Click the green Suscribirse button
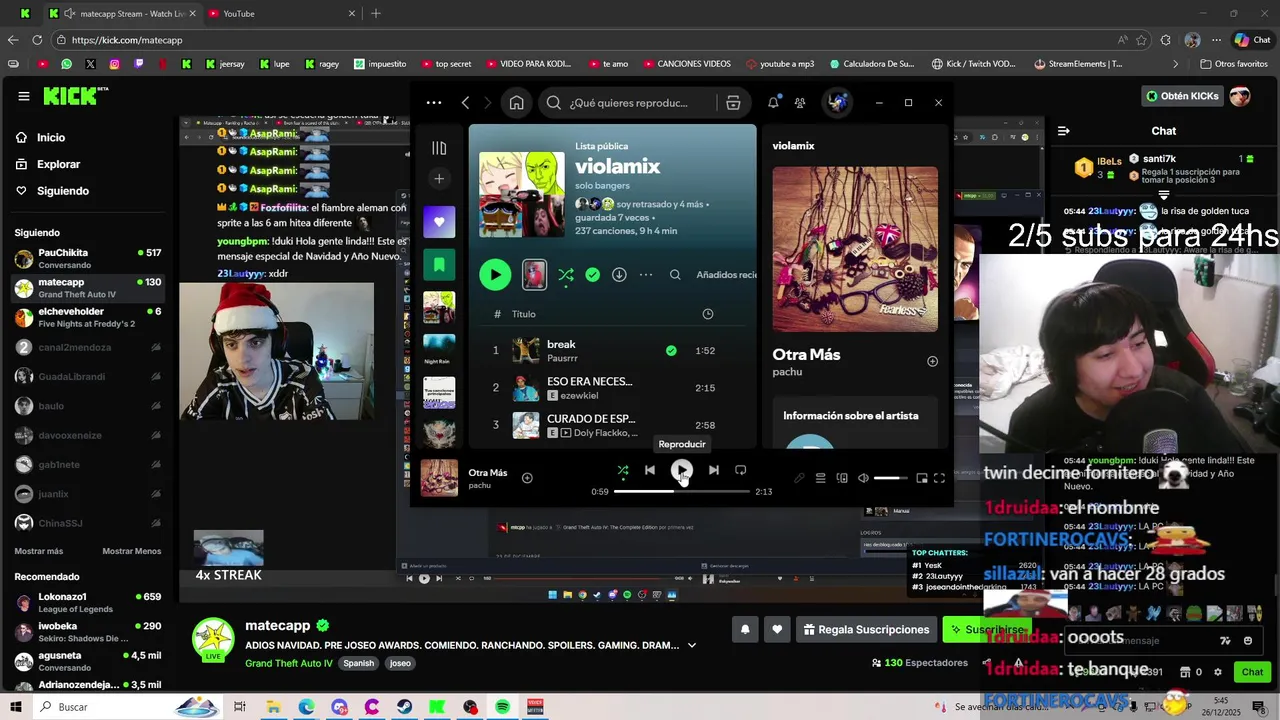This screenshot has width=1280, height=720. [987, 630]
